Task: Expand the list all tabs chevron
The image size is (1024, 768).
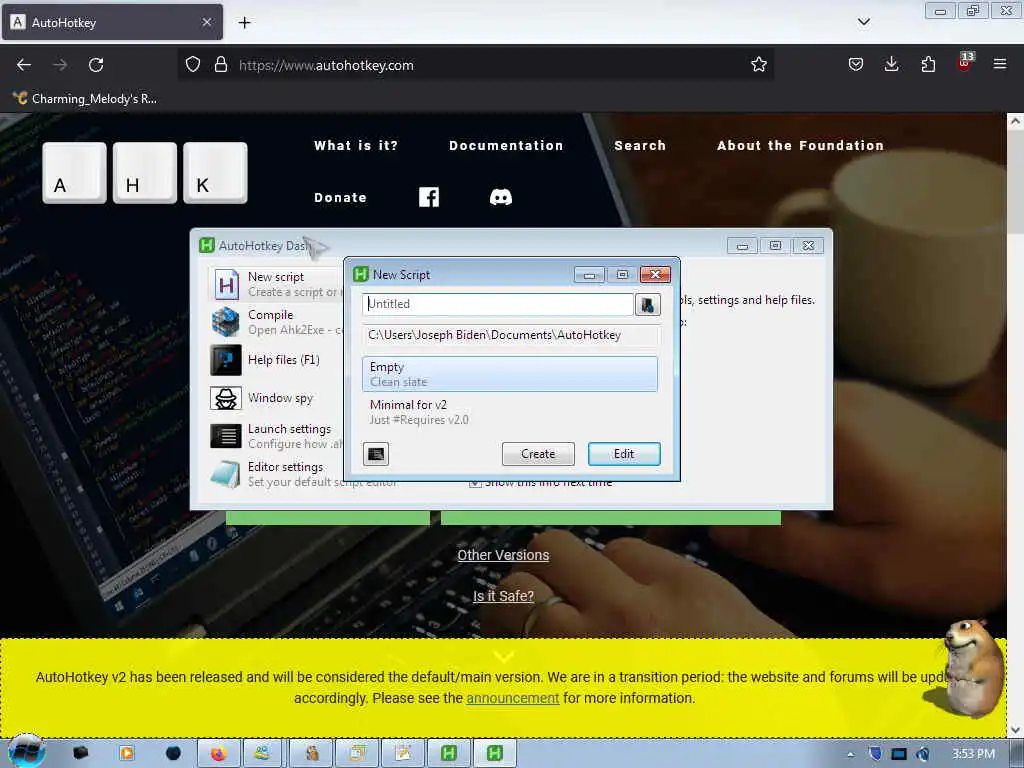Action: 863,22
